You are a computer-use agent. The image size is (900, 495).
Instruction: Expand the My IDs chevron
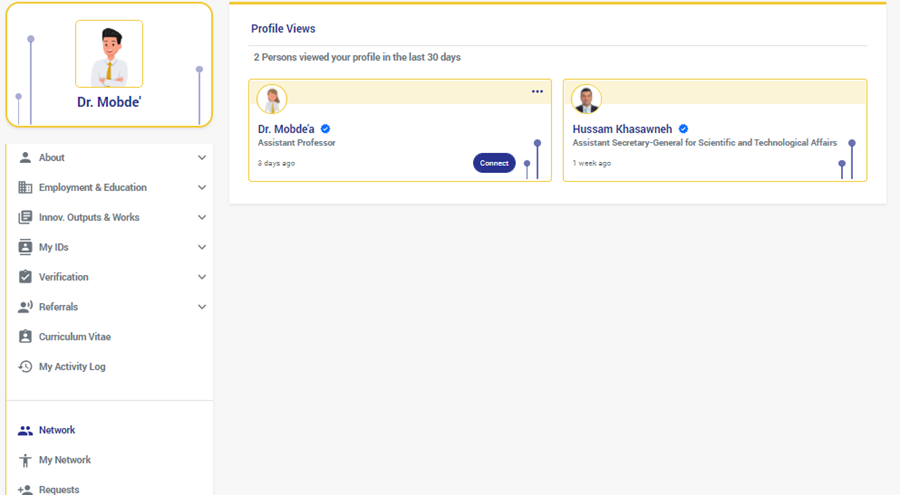click(202, 247)
